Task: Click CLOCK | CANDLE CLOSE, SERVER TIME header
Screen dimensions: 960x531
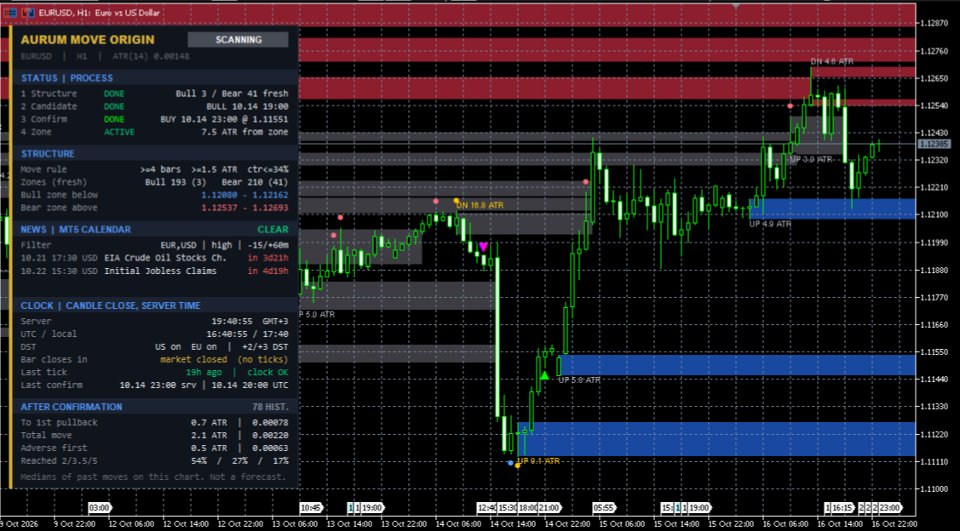Action: [111, 306]
